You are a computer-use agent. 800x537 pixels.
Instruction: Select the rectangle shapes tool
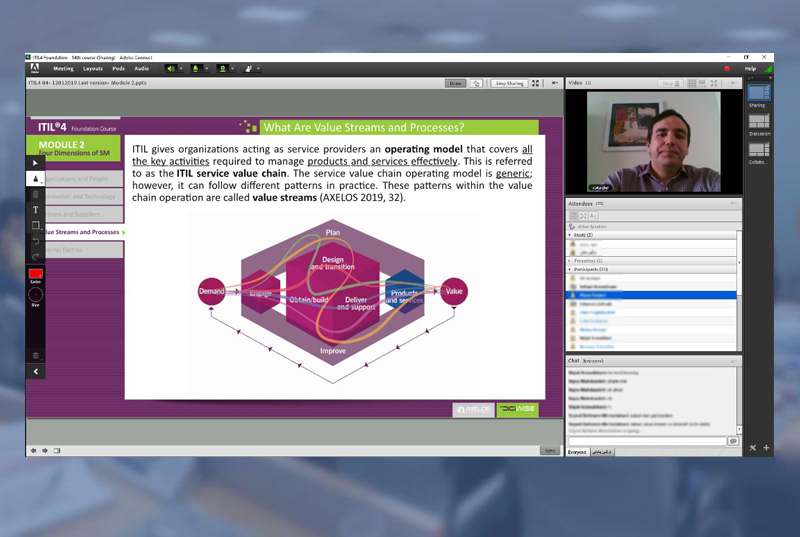[x=35, y=225]
